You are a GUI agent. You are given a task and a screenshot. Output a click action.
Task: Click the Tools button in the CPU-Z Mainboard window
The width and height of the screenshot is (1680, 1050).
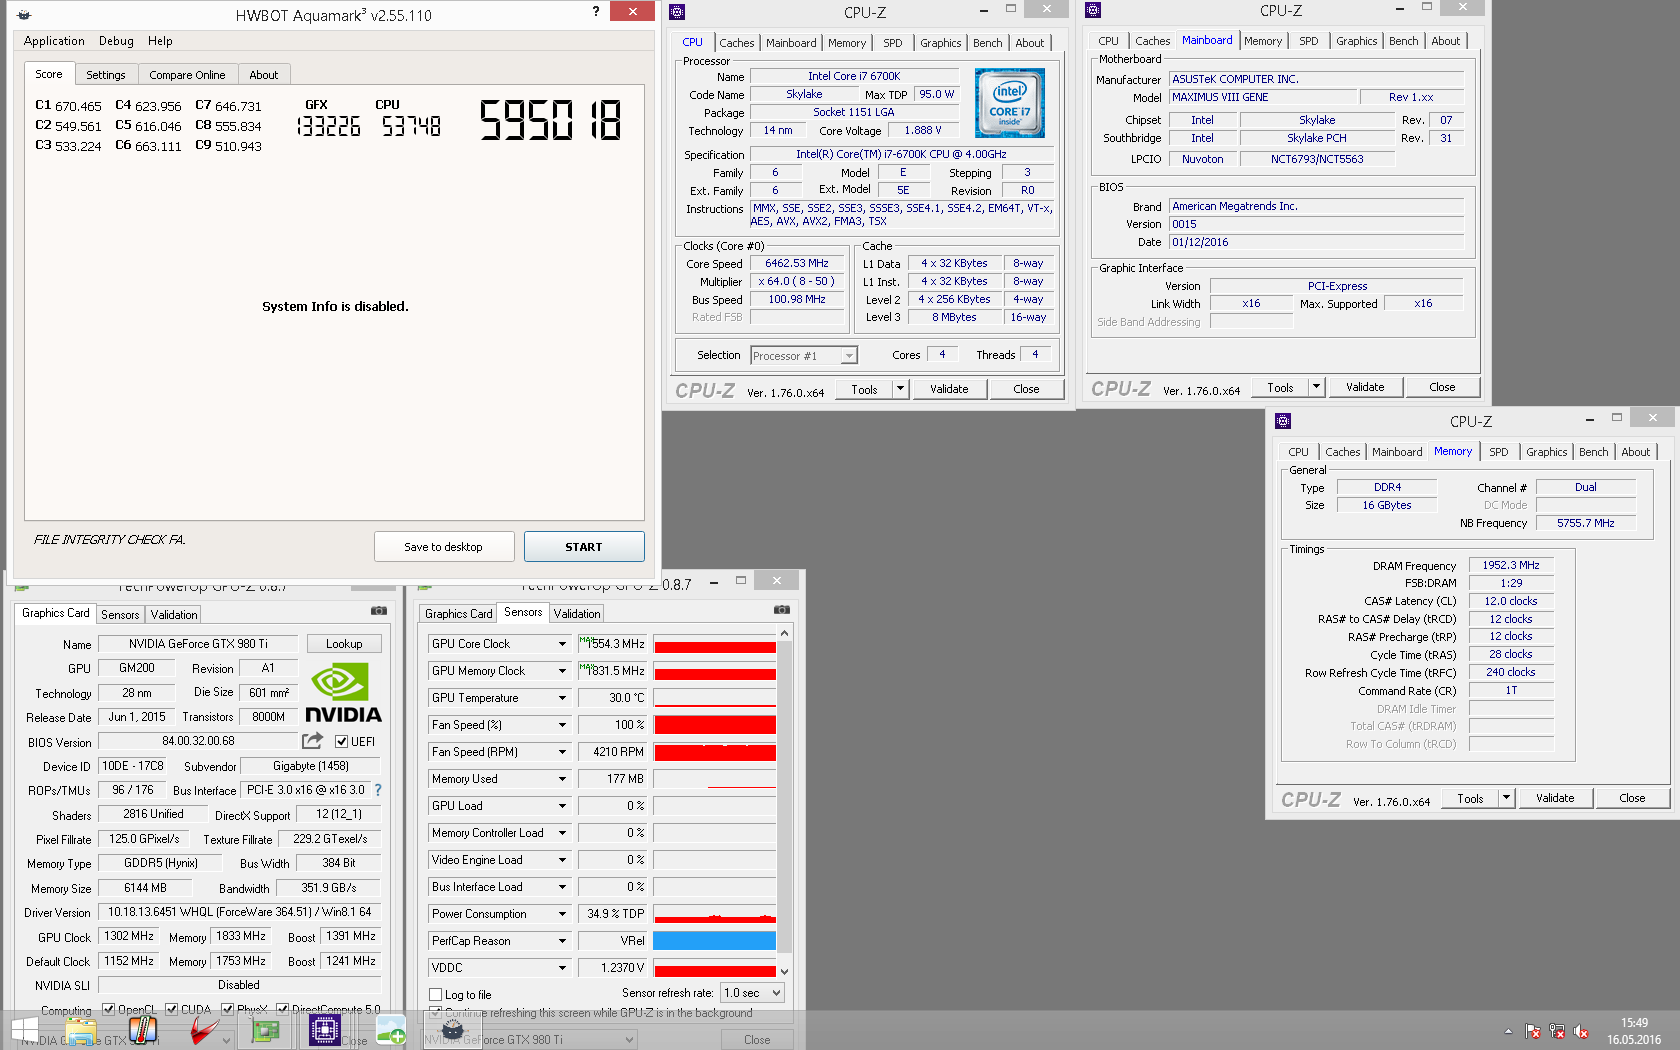[x=1280, y=387]
